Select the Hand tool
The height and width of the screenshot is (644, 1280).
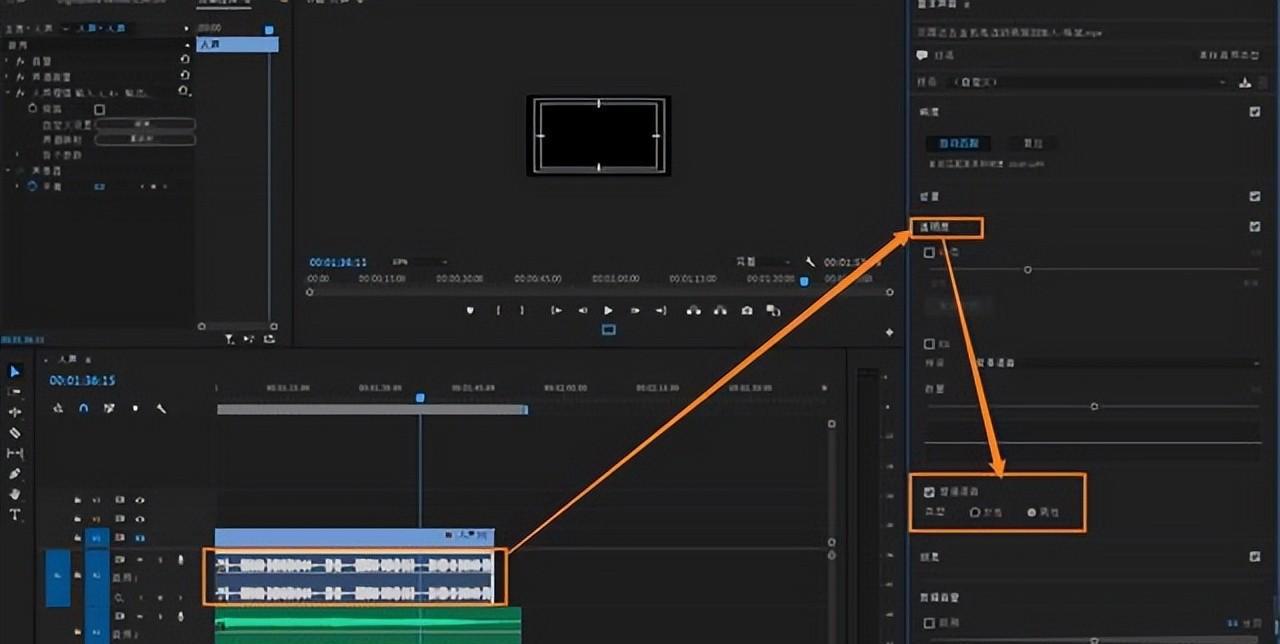(15, 494)
